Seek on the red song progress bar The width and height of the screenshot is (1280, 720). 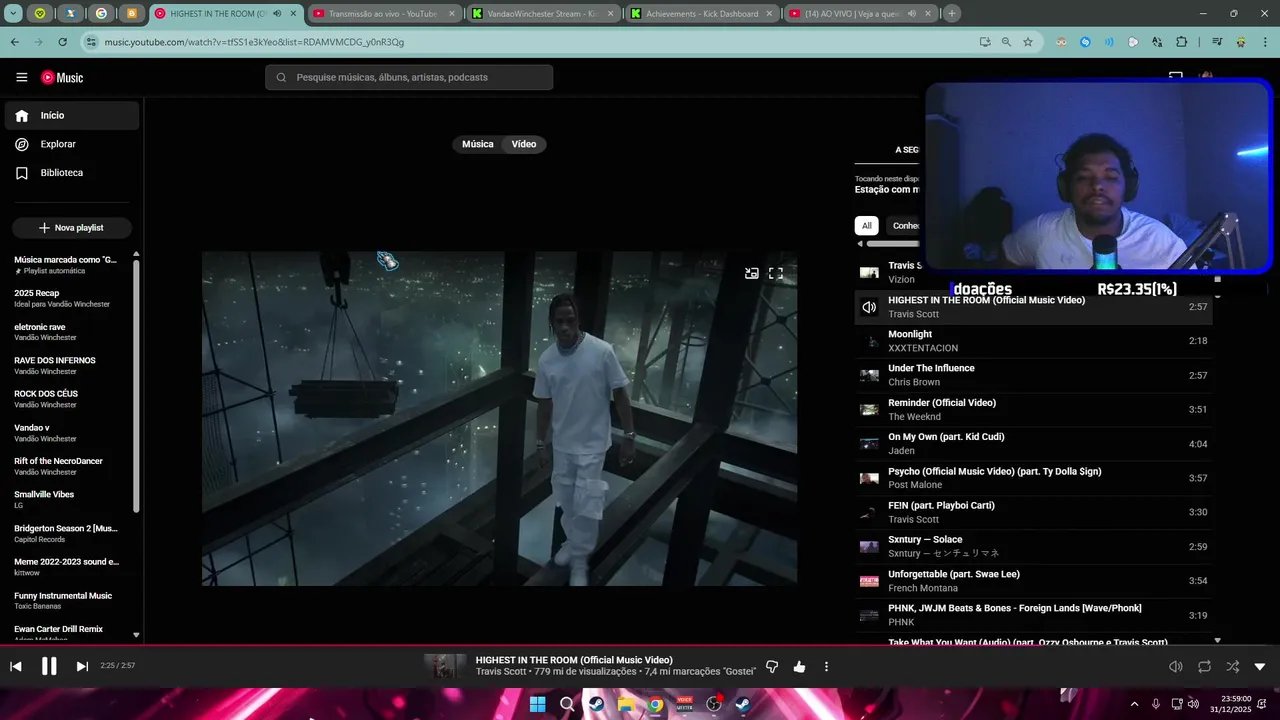pyautogui.click(x=640, y=646)
